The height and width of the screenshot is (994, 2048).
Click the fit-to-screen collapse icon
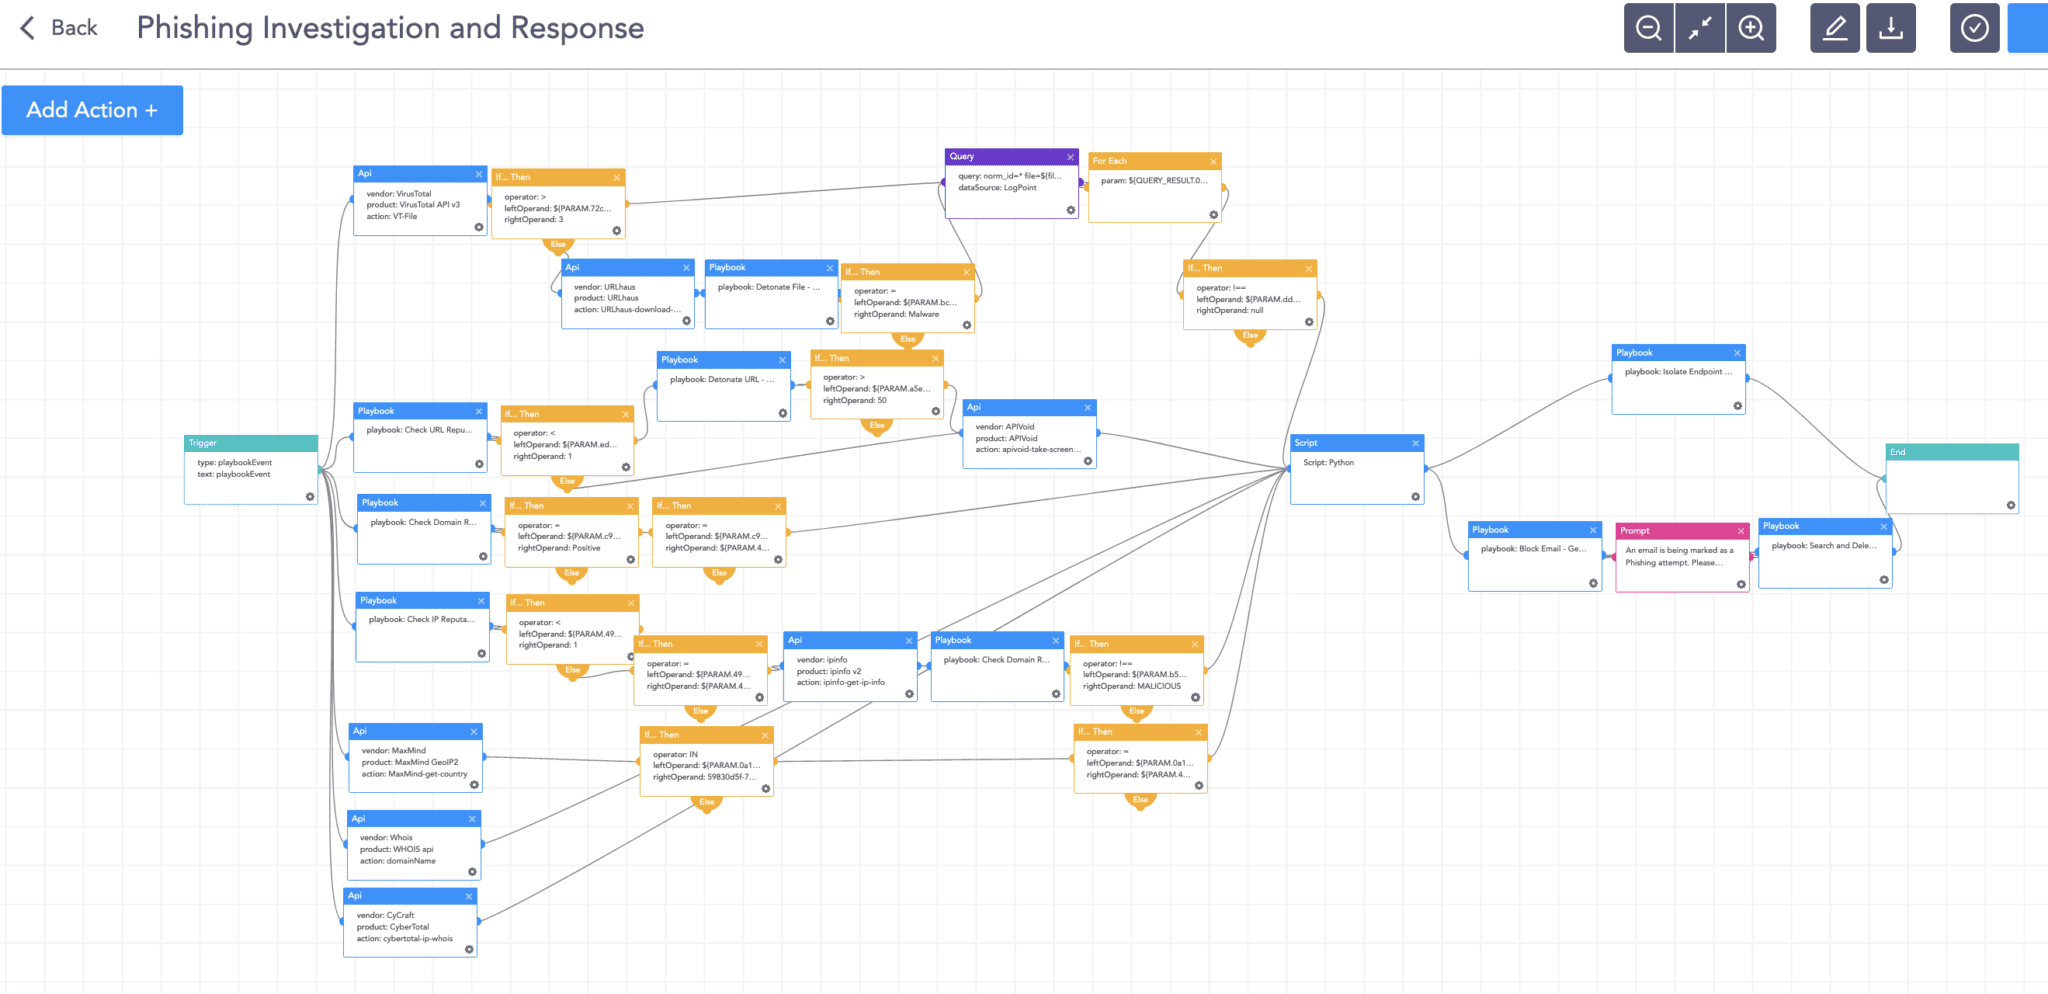(x=1699, y=28)
